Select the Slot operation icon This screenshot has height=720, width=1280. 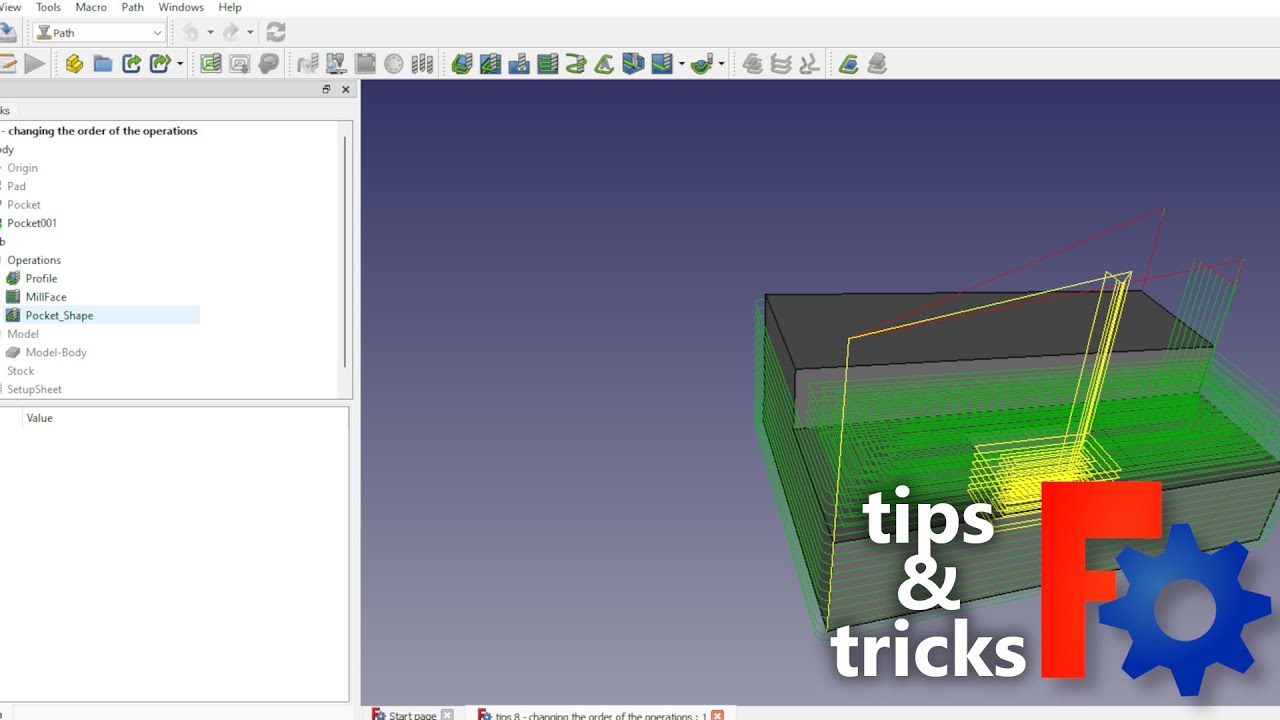pyautogui.click(x=633, y=64)
